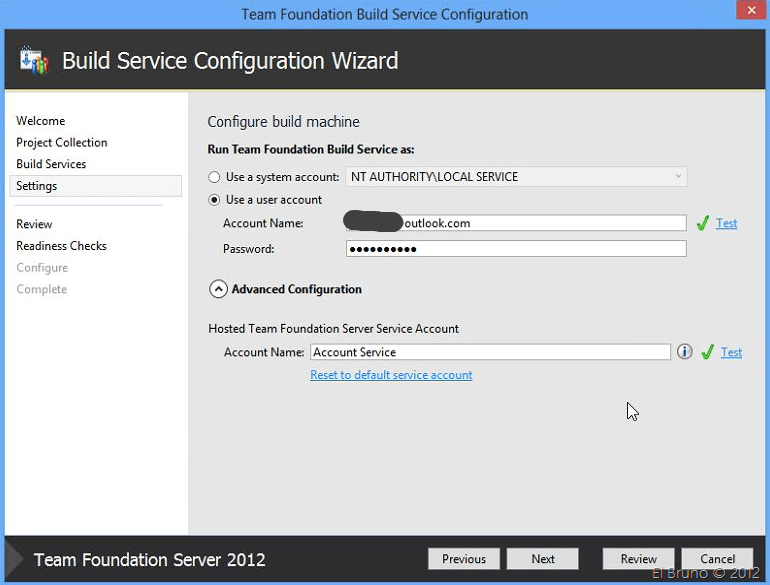Select 'Use a user account' radio button
This screenshot has width=770, height=585.
(x=214, y=200)
